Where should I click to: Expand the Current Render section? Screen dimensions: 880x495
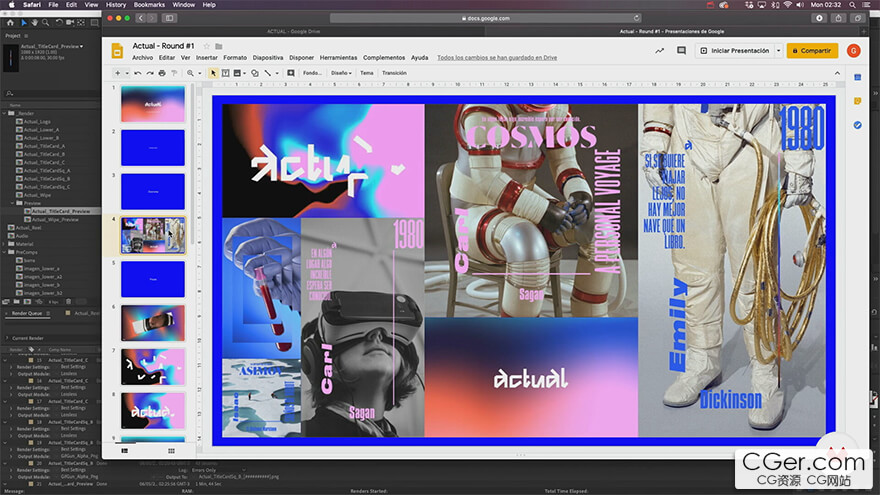tap(7, 338)
